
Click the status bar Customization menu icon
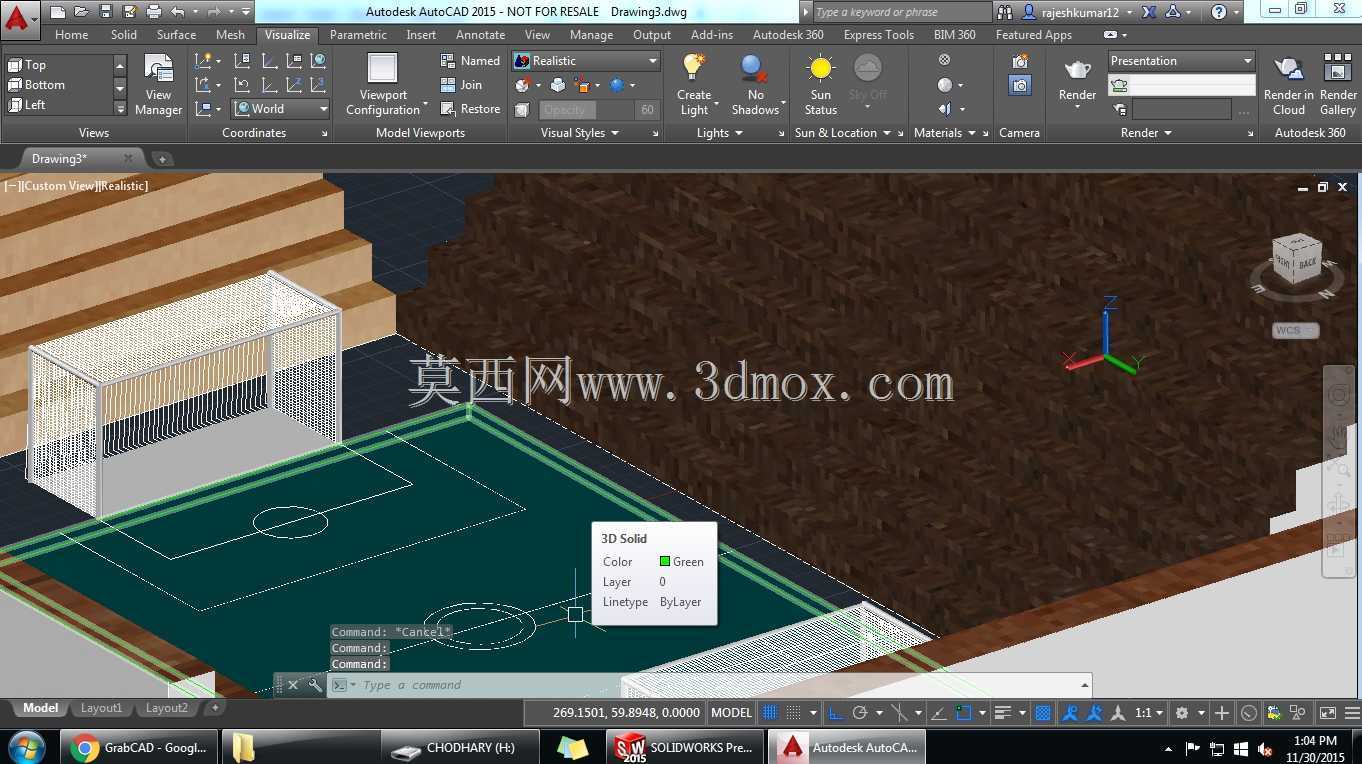pos(1350,713)
